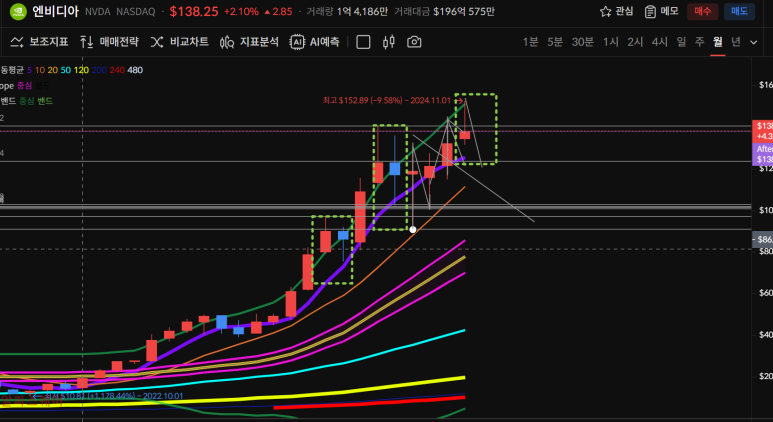Click the purple After-hours price tag
This screenshot has width=773, height=422.
click(x=762, y=154)
